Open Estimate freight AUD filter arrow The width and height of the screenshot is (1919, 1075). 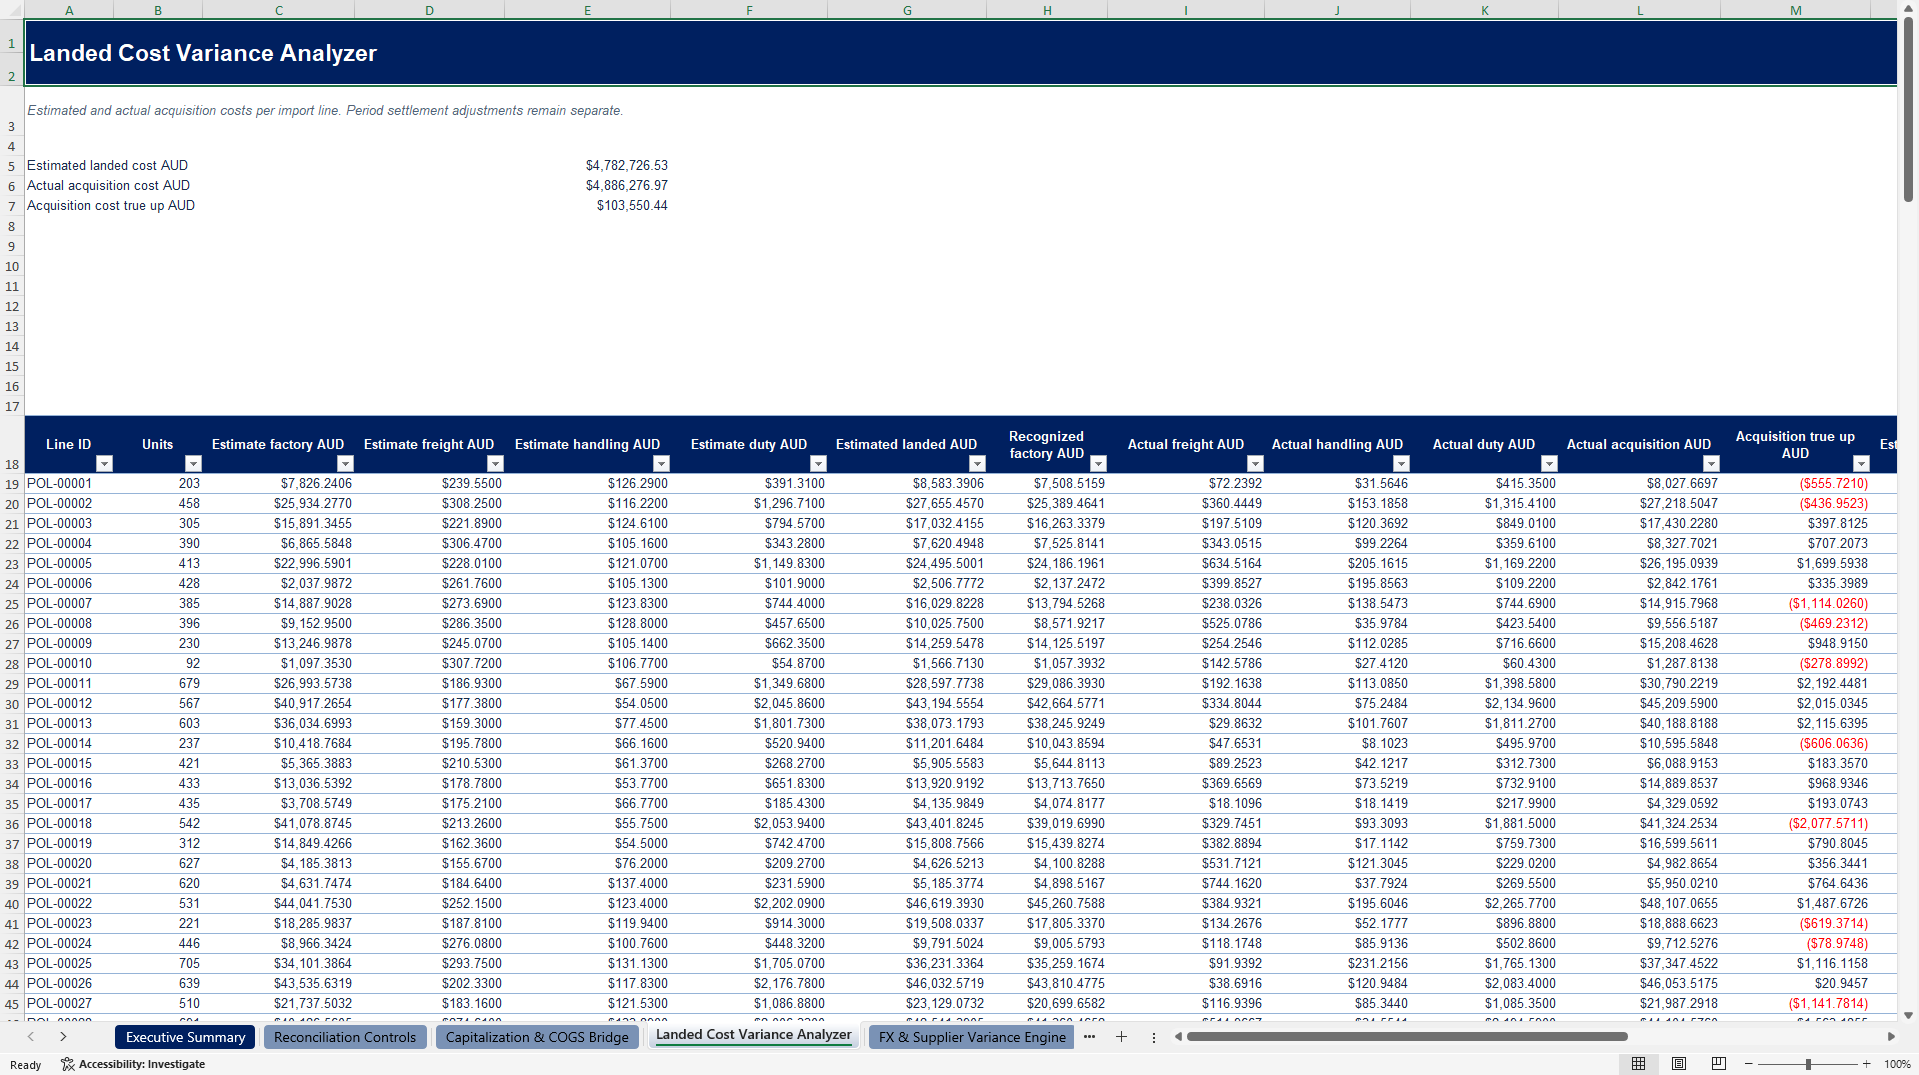click(x=495, y=464)
